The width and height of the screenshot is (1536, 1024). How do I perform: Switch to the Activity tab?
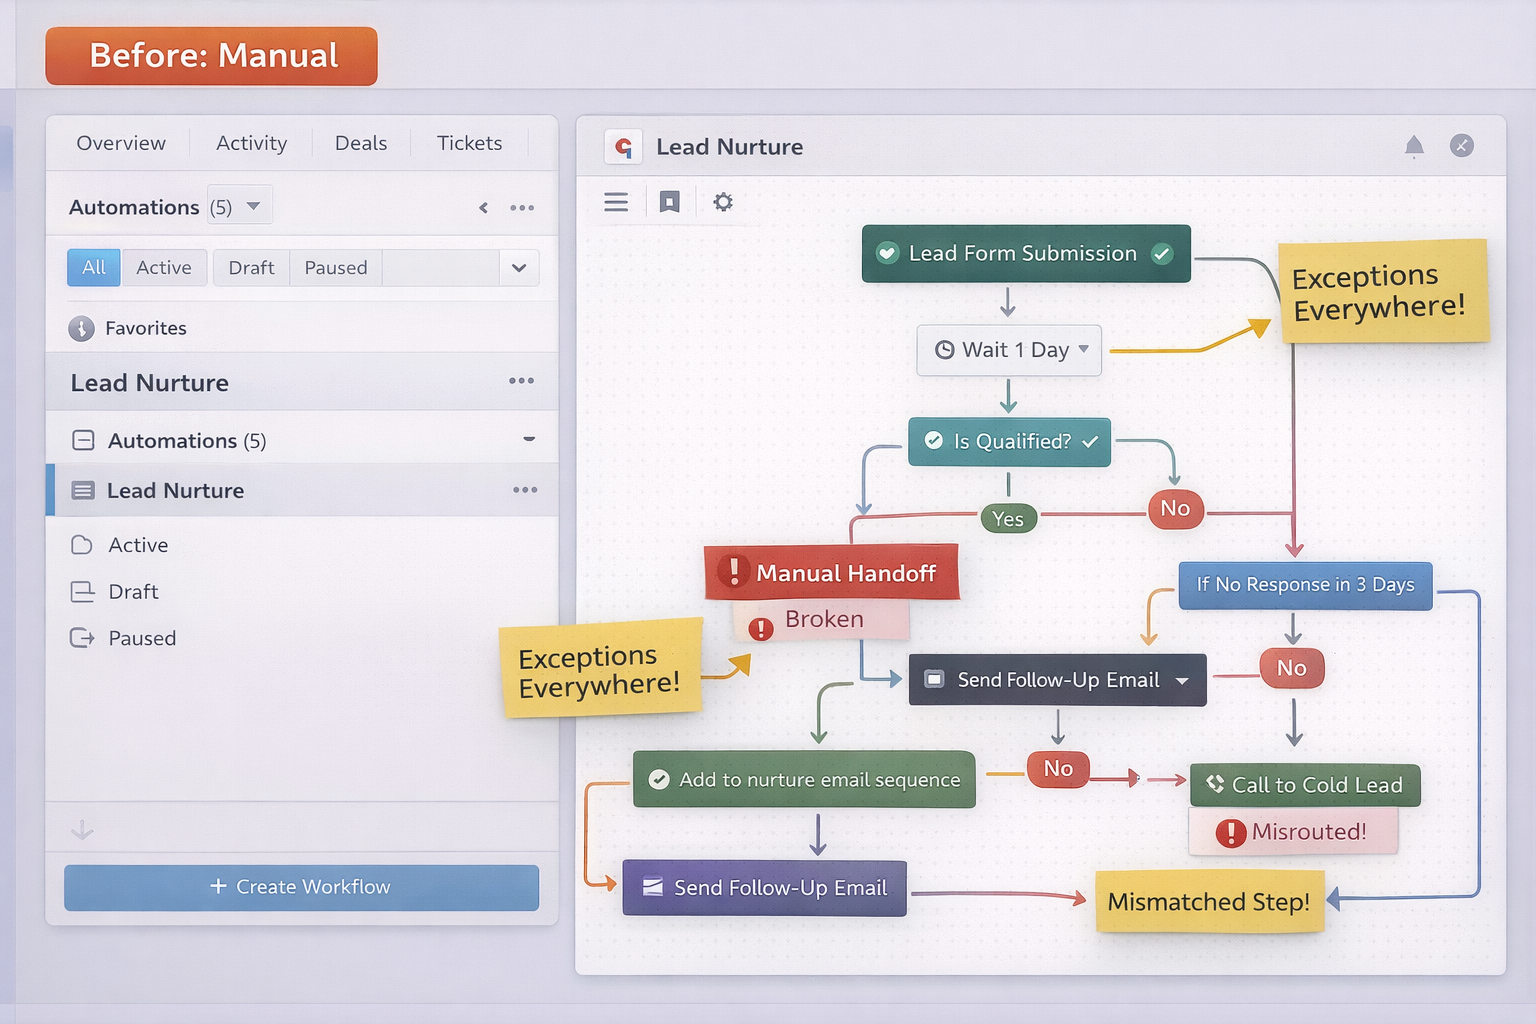tap(251, 143)
